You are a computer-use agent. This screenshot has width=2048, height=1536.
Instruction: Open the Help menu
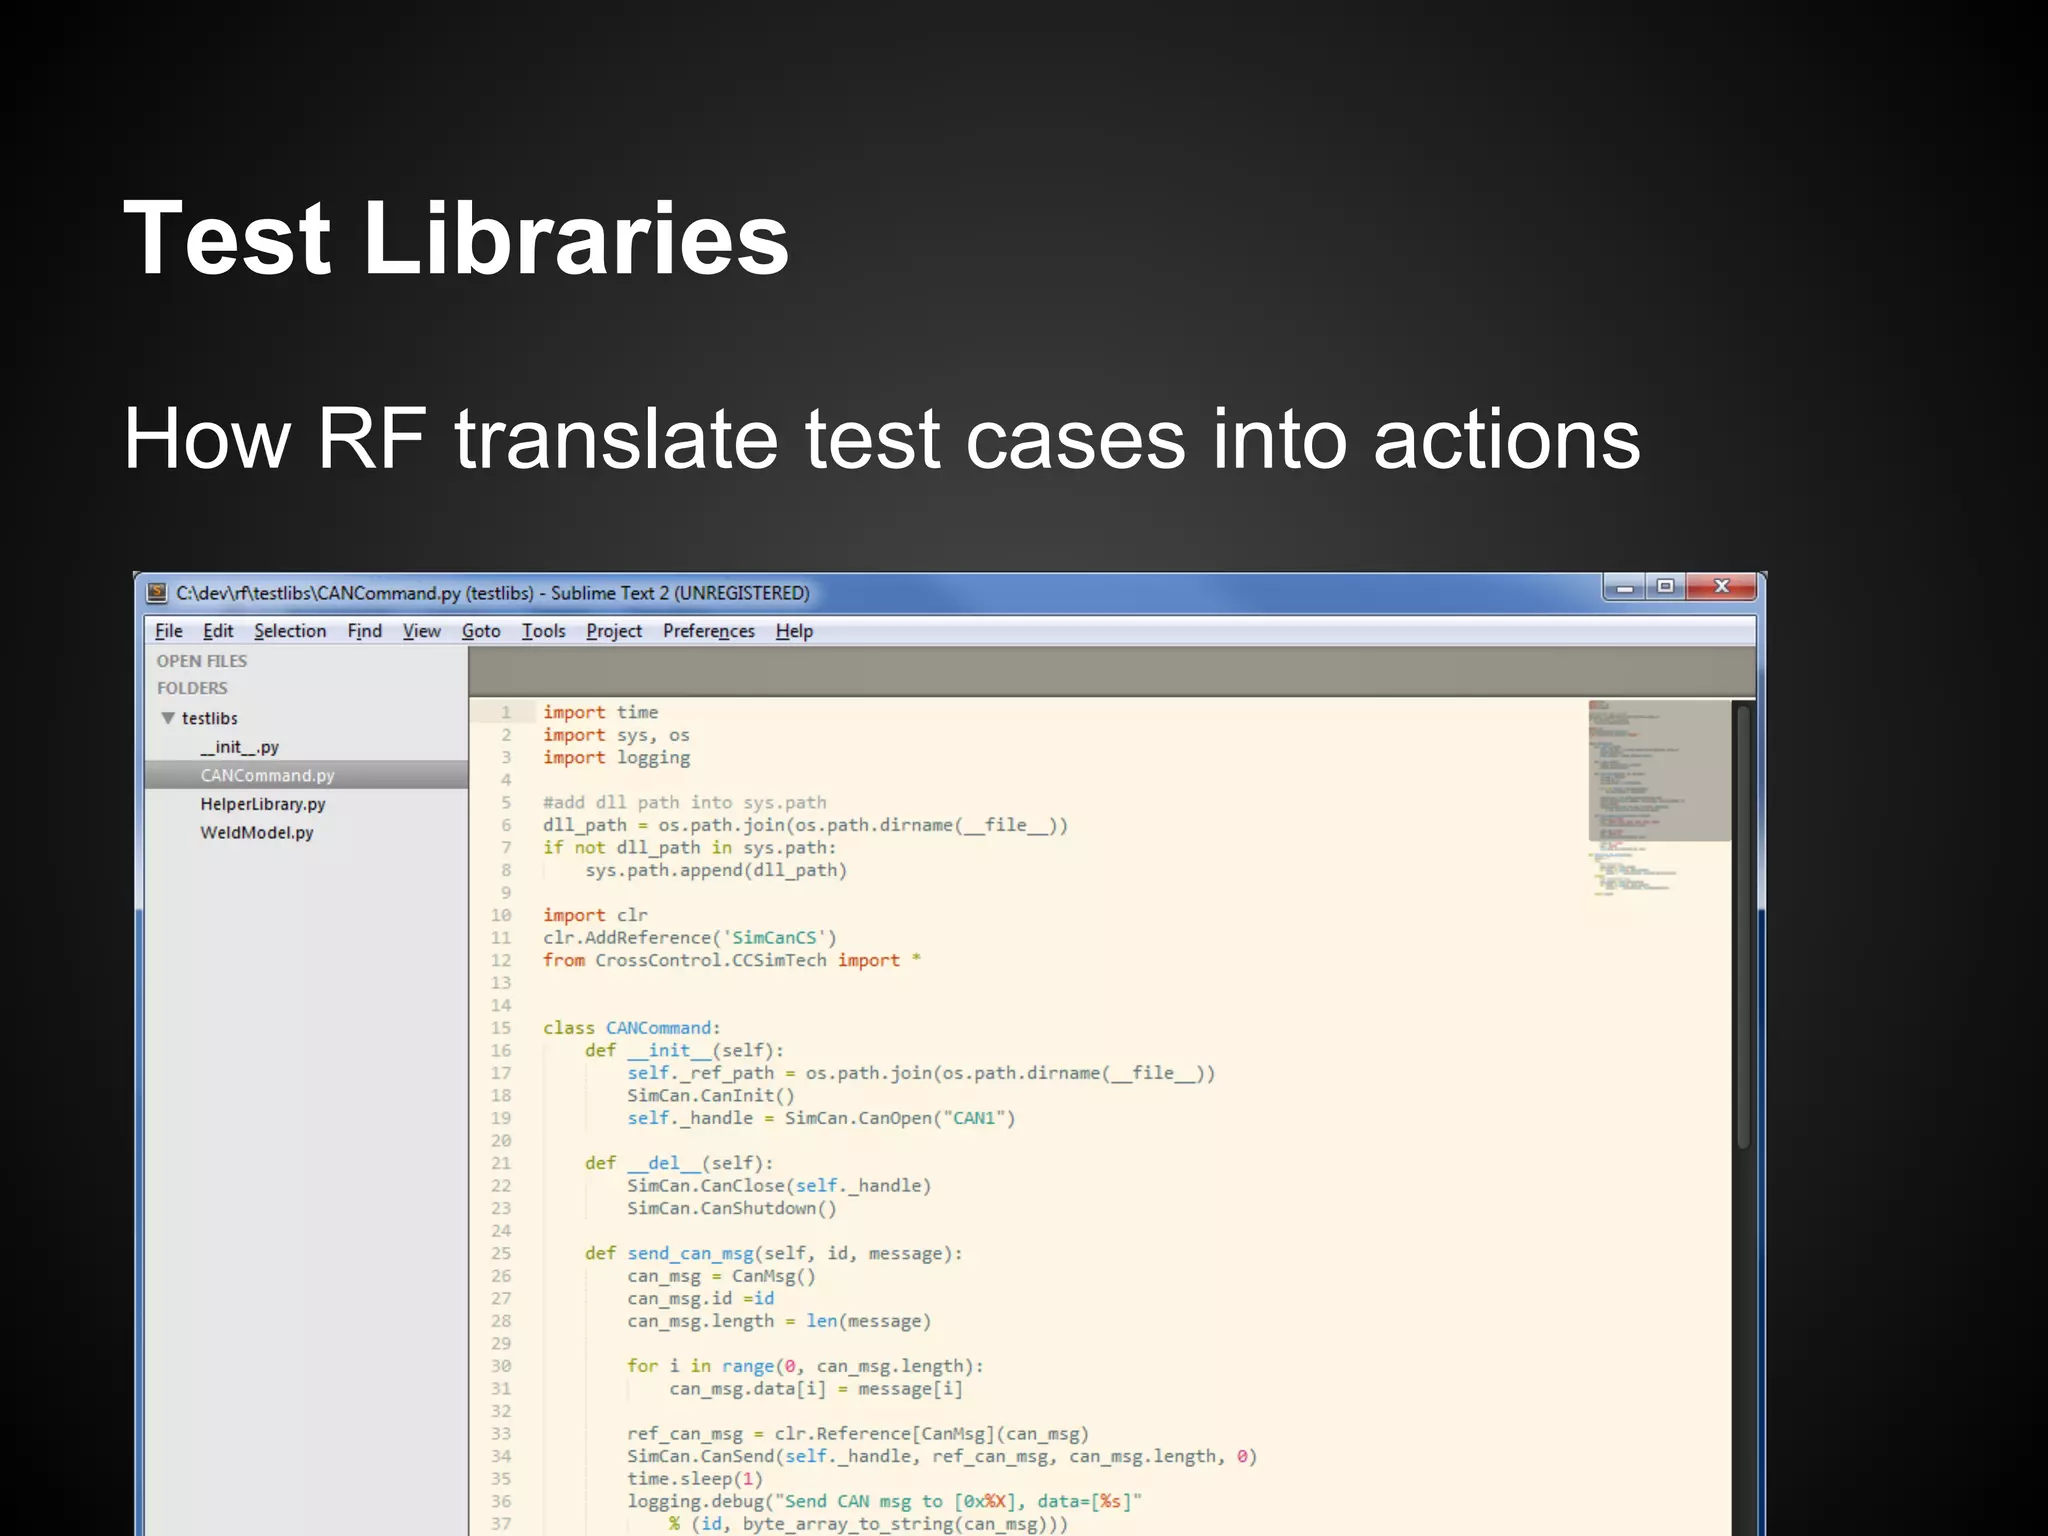pos(794,631)
